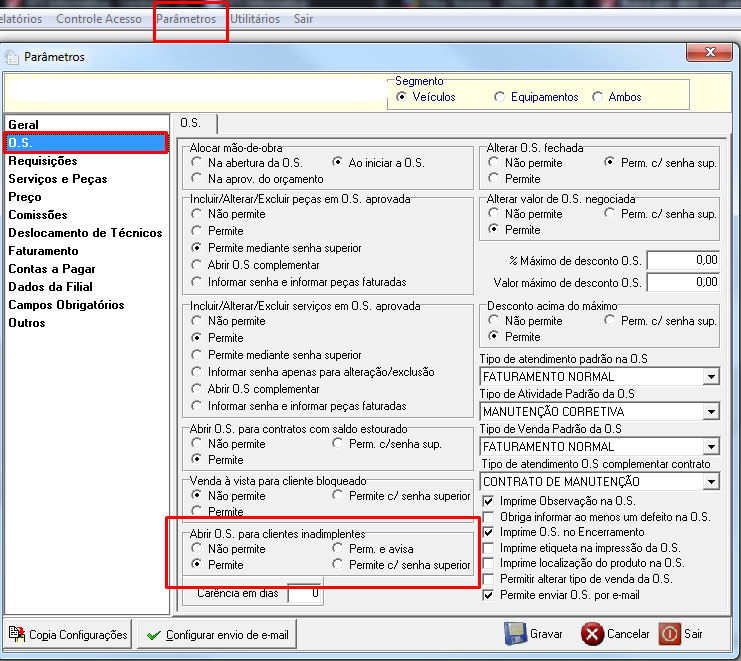This screenshot has width=741, height=661.
Task: Click the green checkmark email configuration icon
Action: click(x=154, y=635)
